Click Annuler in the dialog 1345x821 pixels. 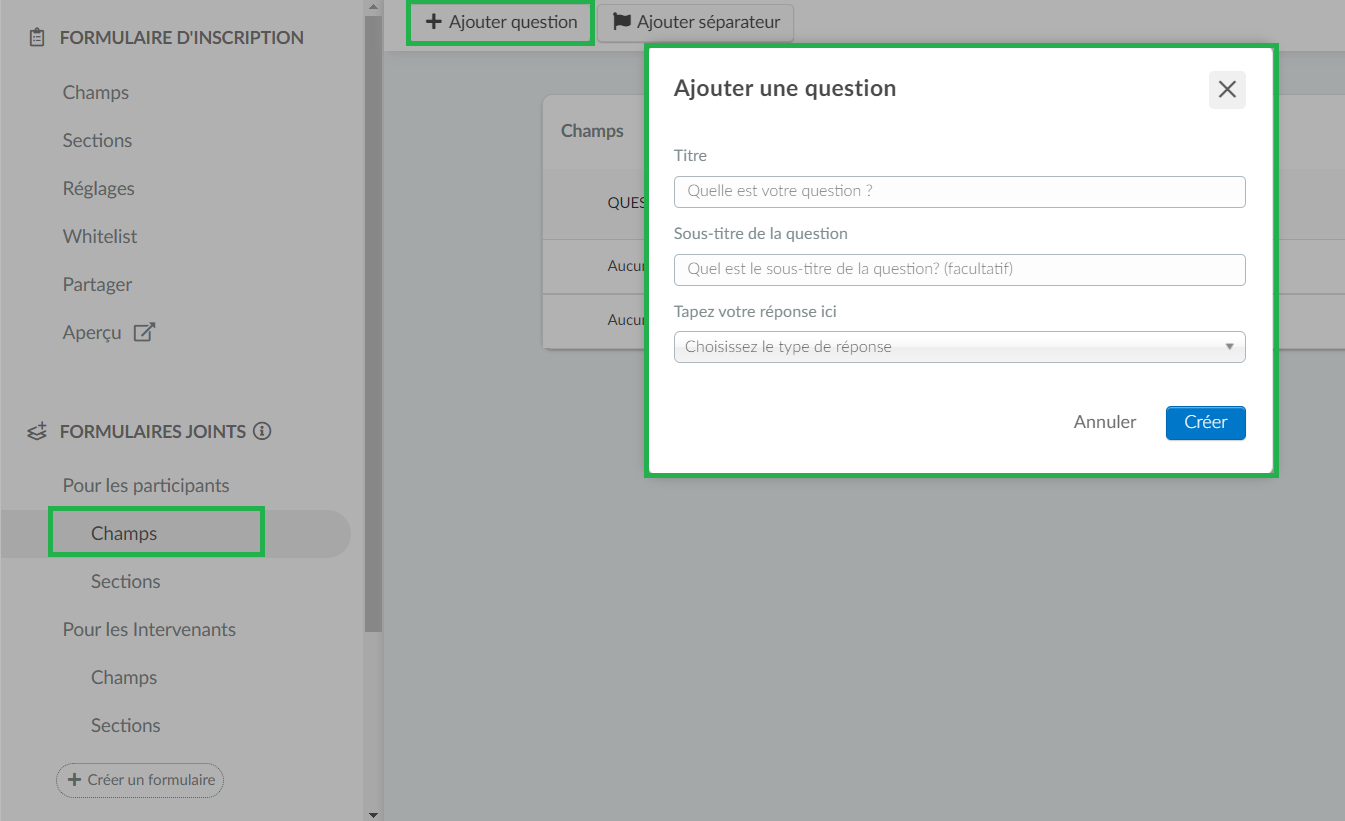(x=1105, y=422)
